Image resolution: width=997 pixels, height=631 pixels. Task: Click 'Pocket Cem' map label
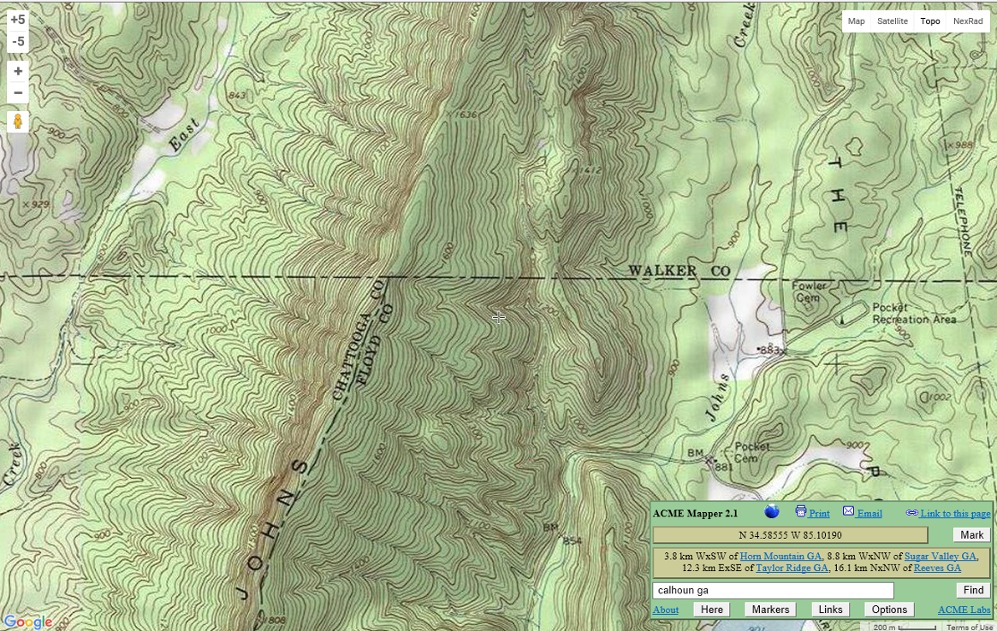[x=752, y=452]
